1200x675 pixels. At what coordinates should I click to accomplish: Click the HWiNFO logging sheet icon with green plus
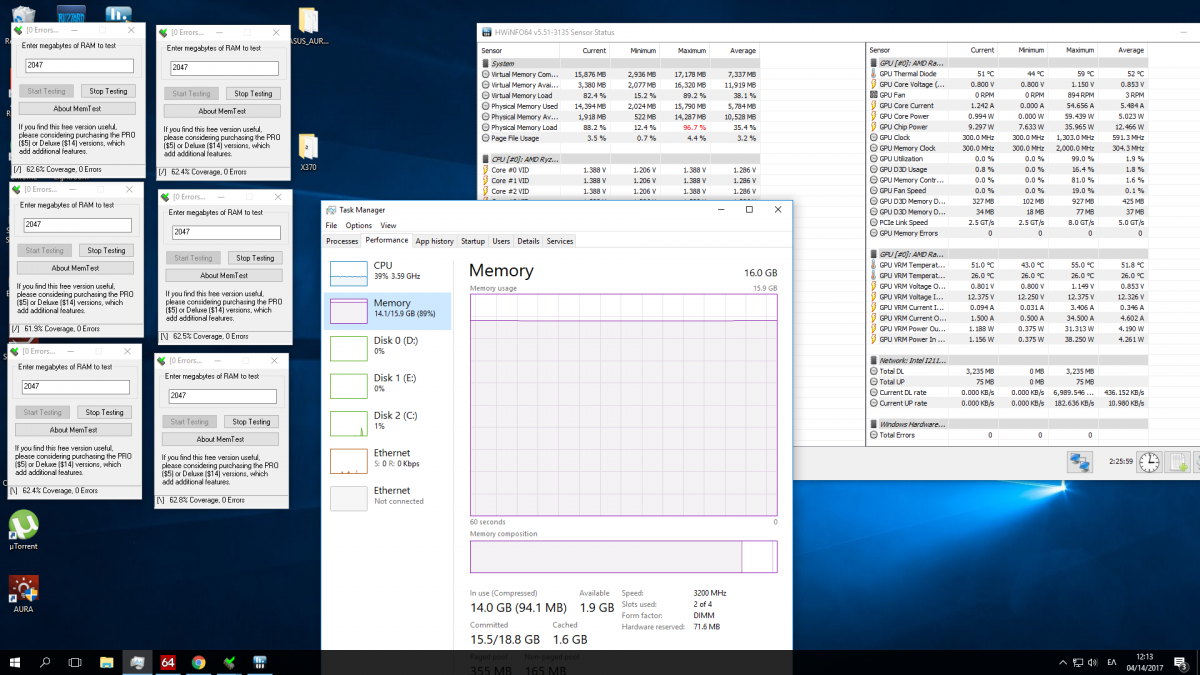point(1179,462)
